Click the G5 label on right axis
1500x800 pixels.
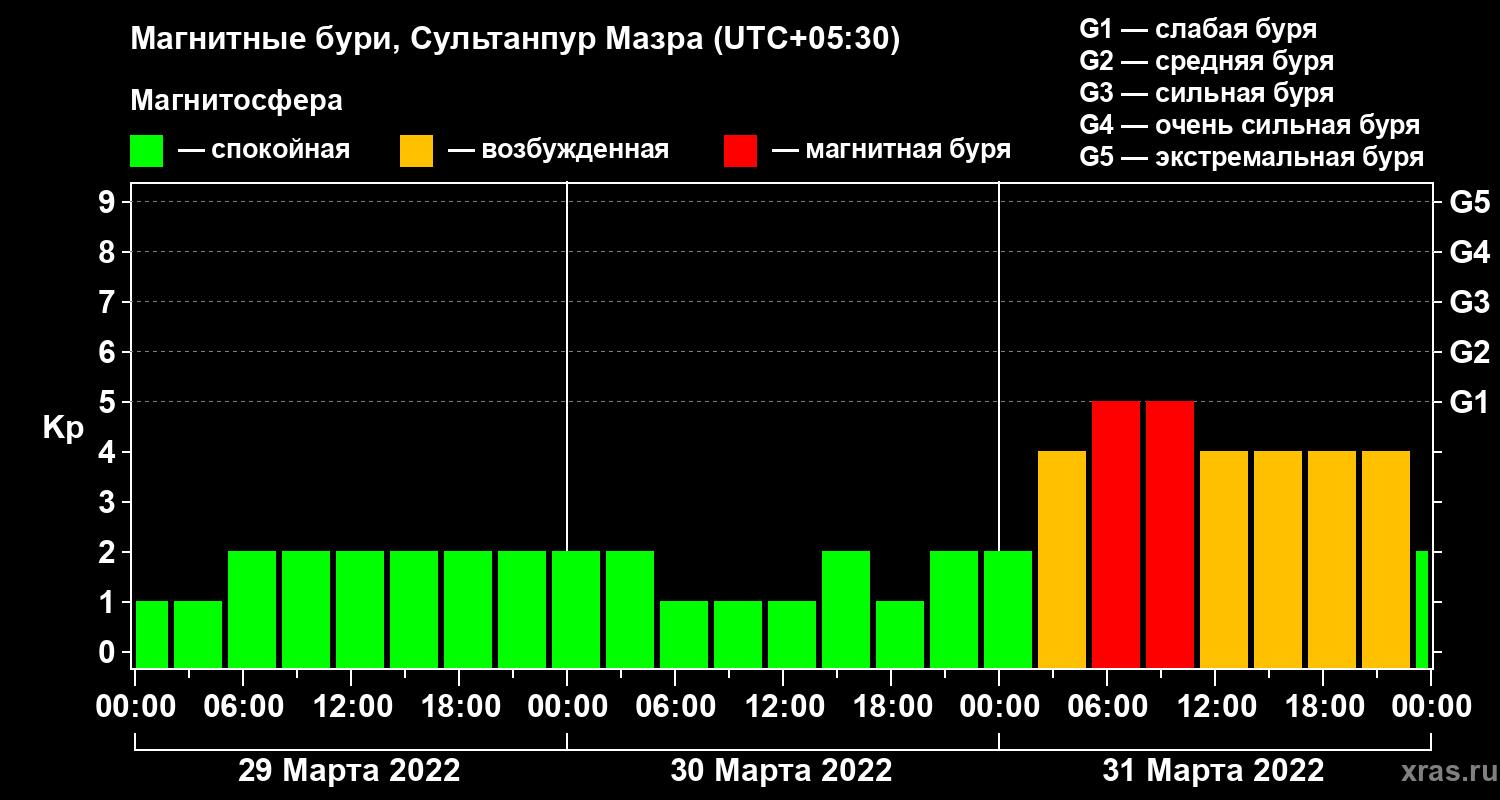(1469, 202)
